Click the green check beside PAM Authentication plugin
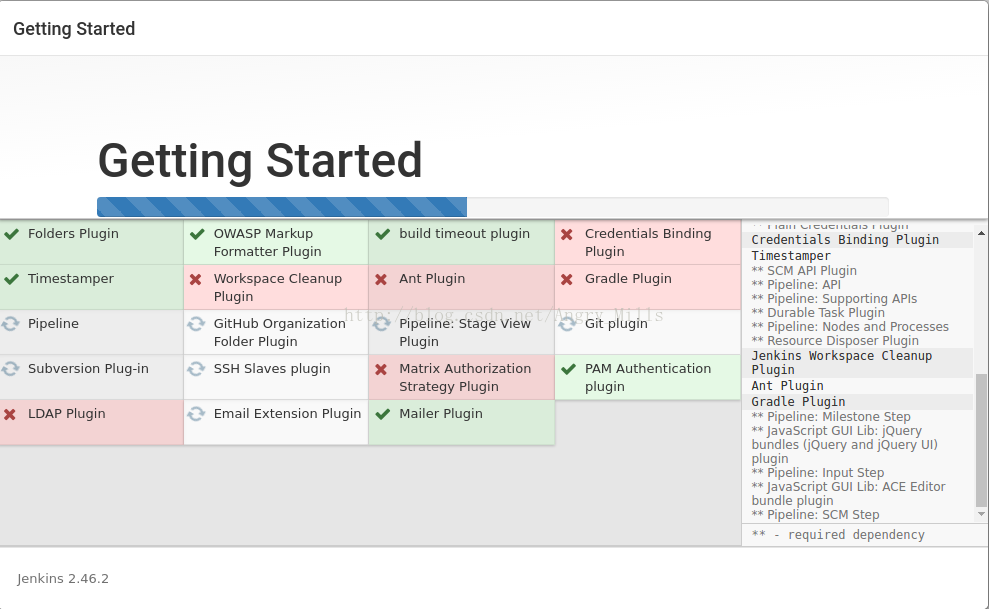The image size is (989, 609). [568, 369]
